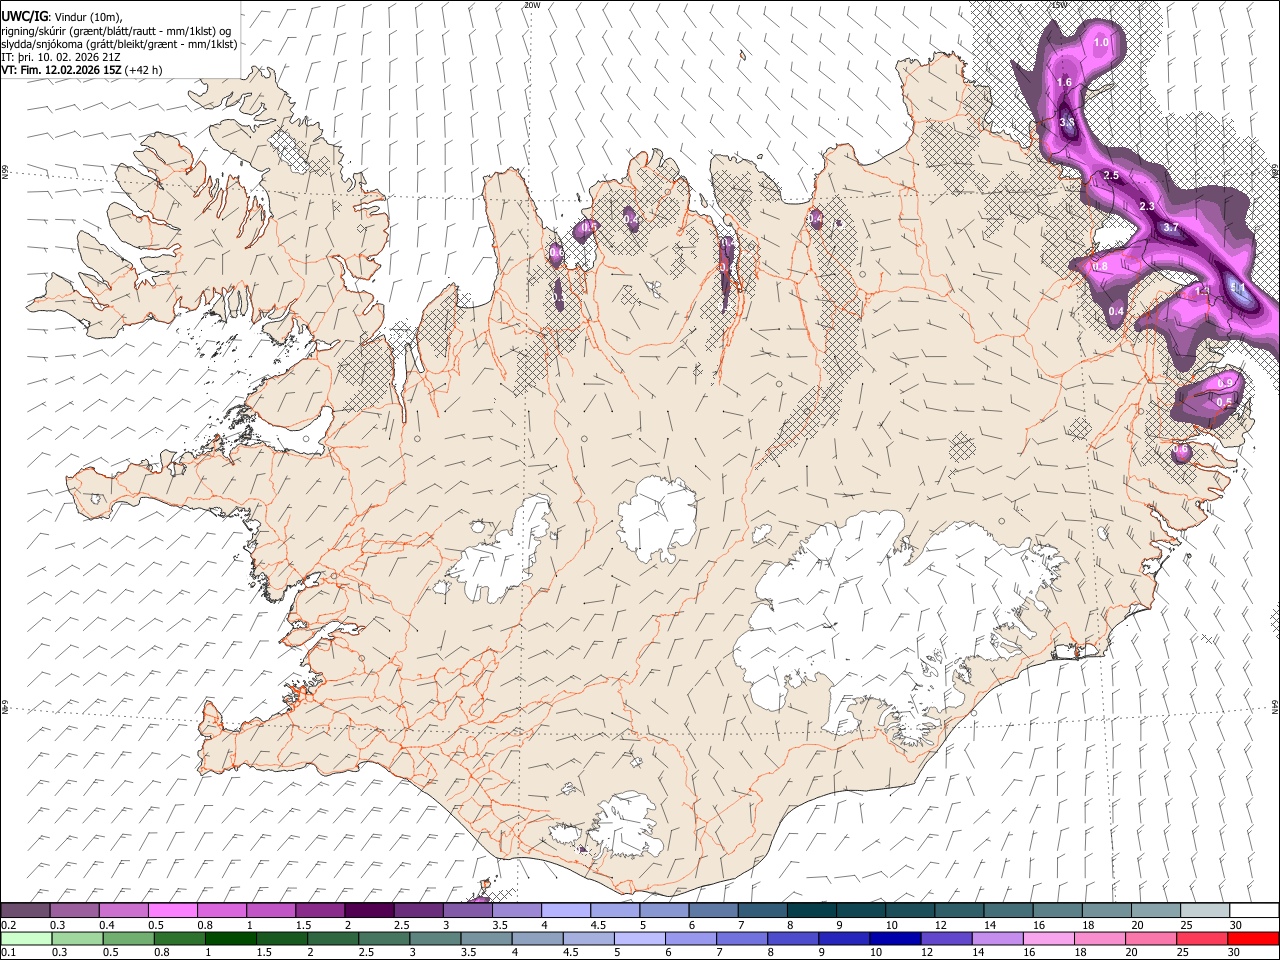Select the crimson 25 swatch, bottom row
1280x960 pixels.
tap(1201, 938)
